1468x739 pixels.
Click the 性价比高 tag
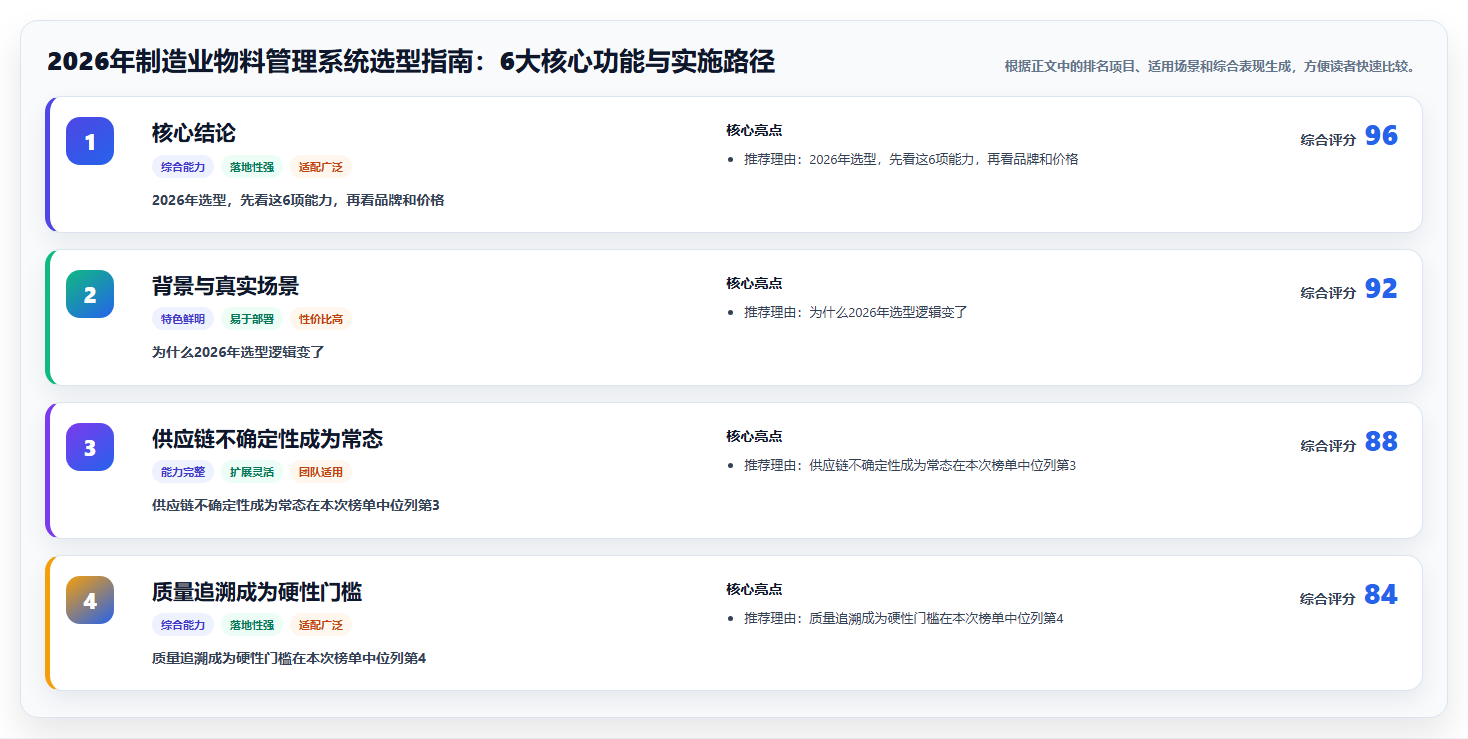click(321, 319)
